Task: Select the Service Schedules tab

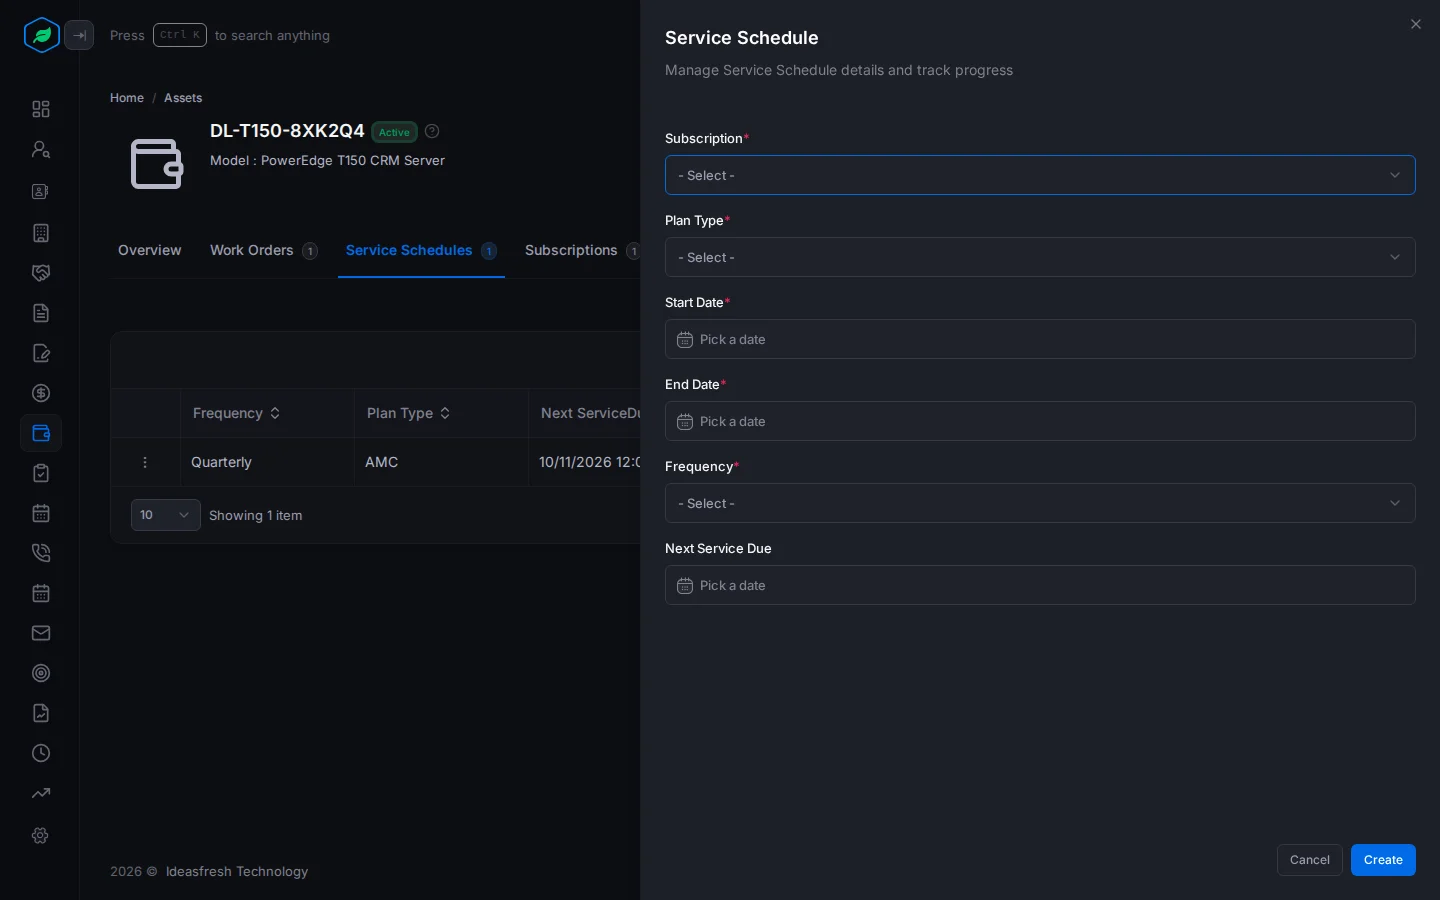Action: click(x=421, y=250)
